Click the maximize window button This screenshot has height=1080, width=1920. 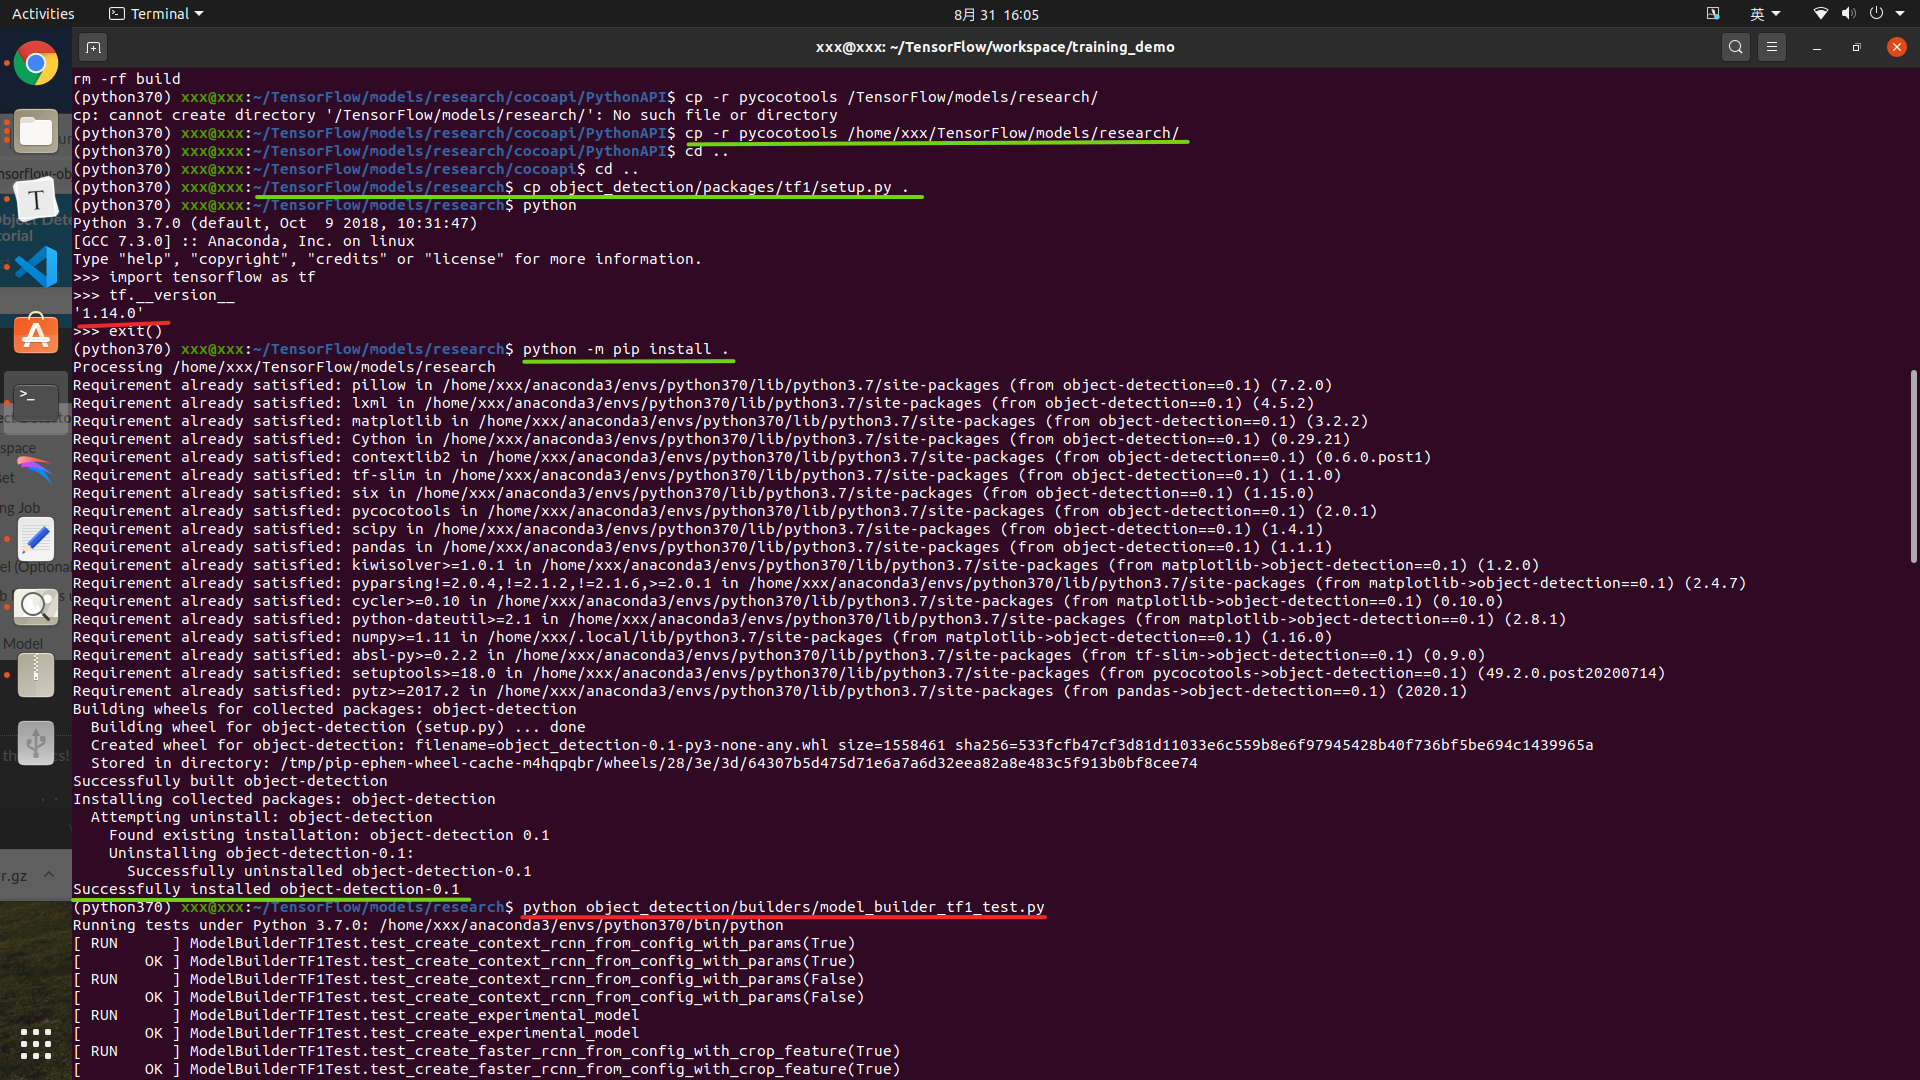tap(1857, 47)
